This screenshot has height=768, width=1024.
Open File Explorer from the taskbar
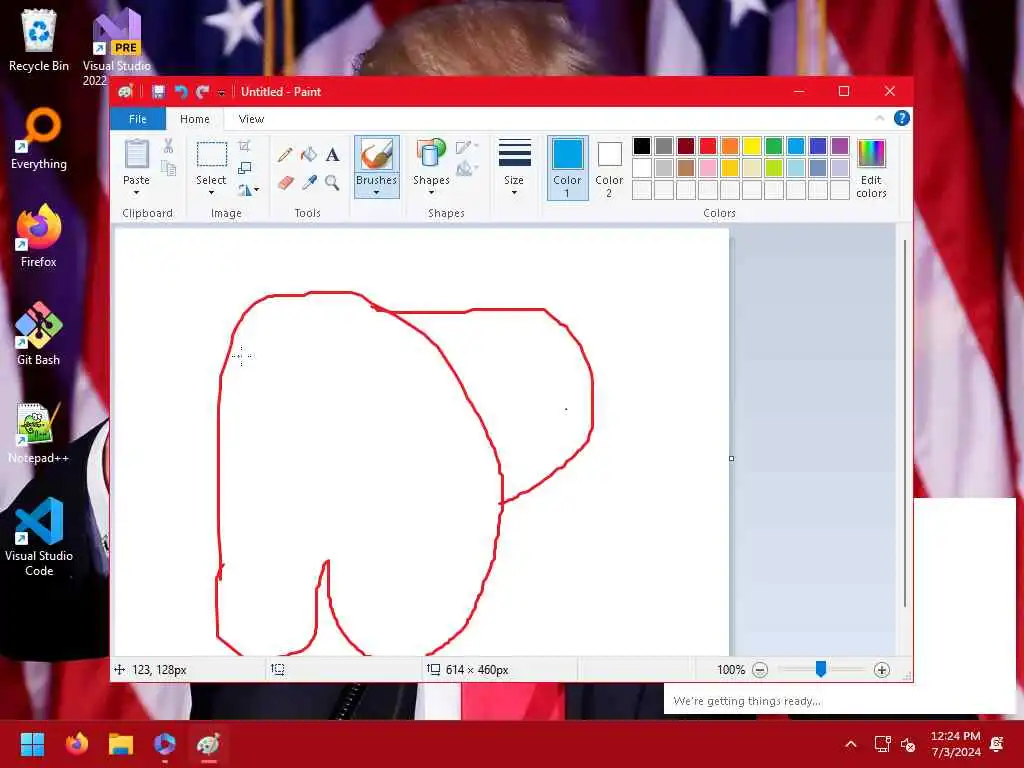[121, 744]
